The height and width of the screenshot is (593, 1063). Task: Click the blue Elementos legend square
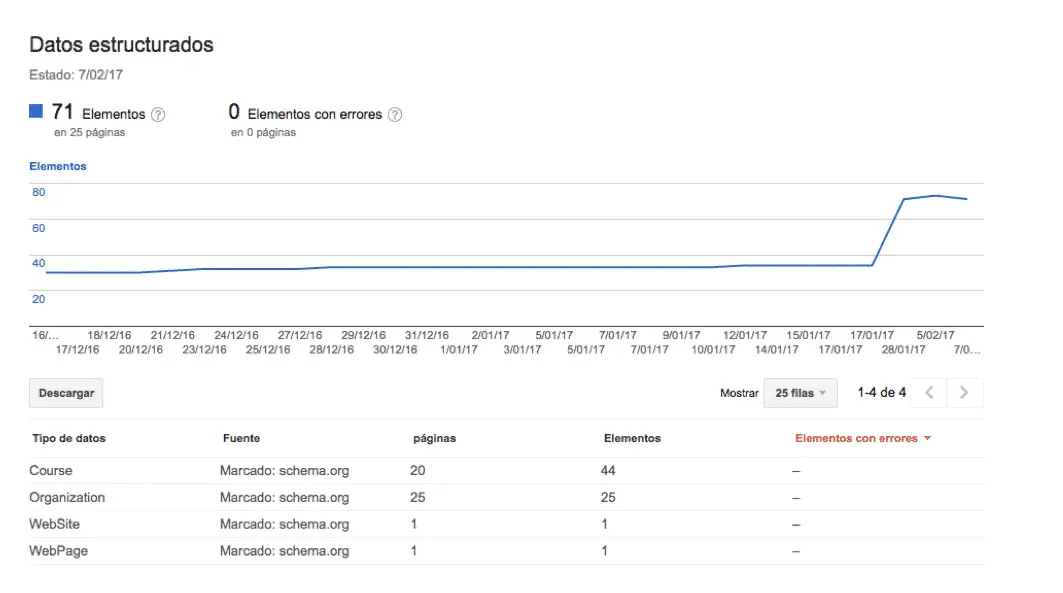pos(37,111)
